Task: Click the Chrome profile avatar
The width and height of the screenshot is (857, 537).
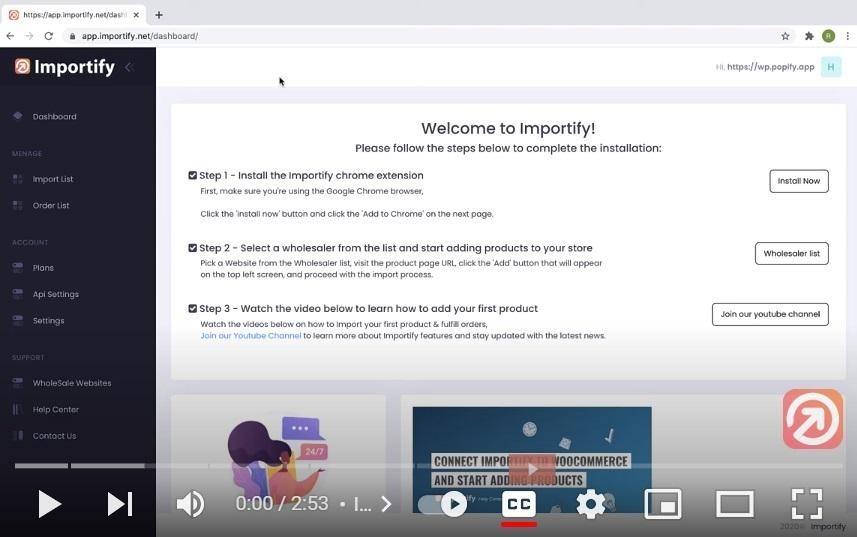Action: (829, 36)
